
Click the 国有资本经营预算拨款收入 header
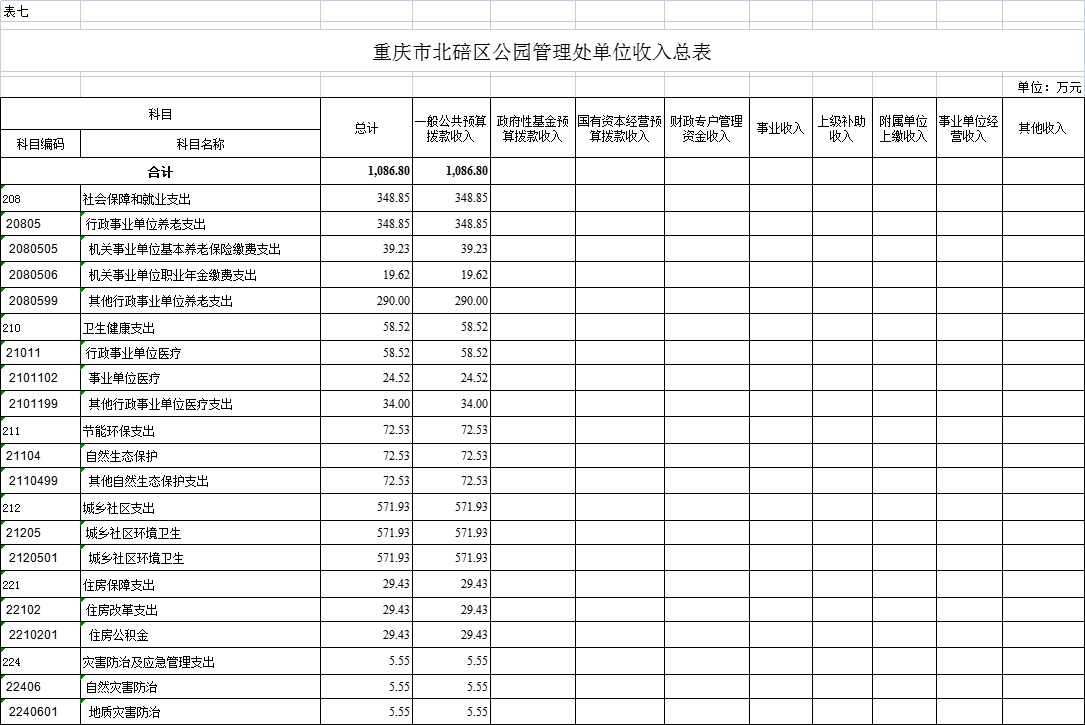click(x=620, y=129)
